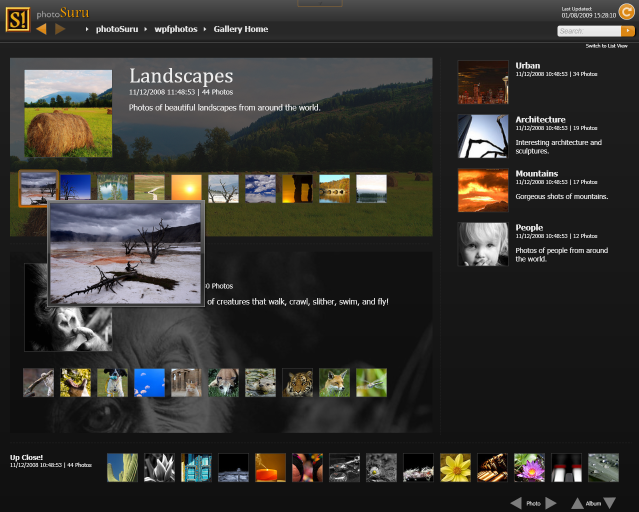Click into the Search field

pos(589,31)
